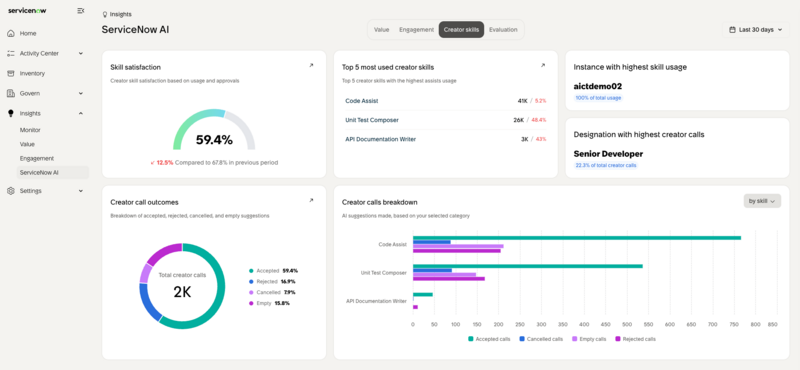Viewport: 800px width, 370px height.
Task: Click API Documentation Writer accepted calls bar
Action: point(422,294)
